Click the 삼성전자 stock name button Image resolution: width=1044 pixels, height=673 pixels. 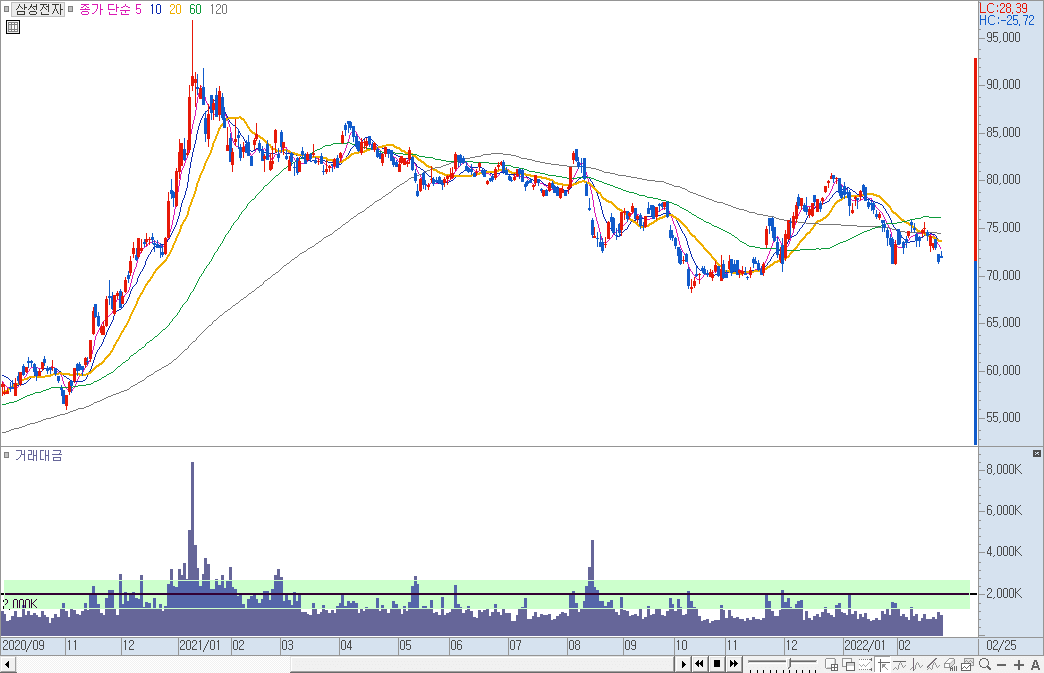(40, 9)
